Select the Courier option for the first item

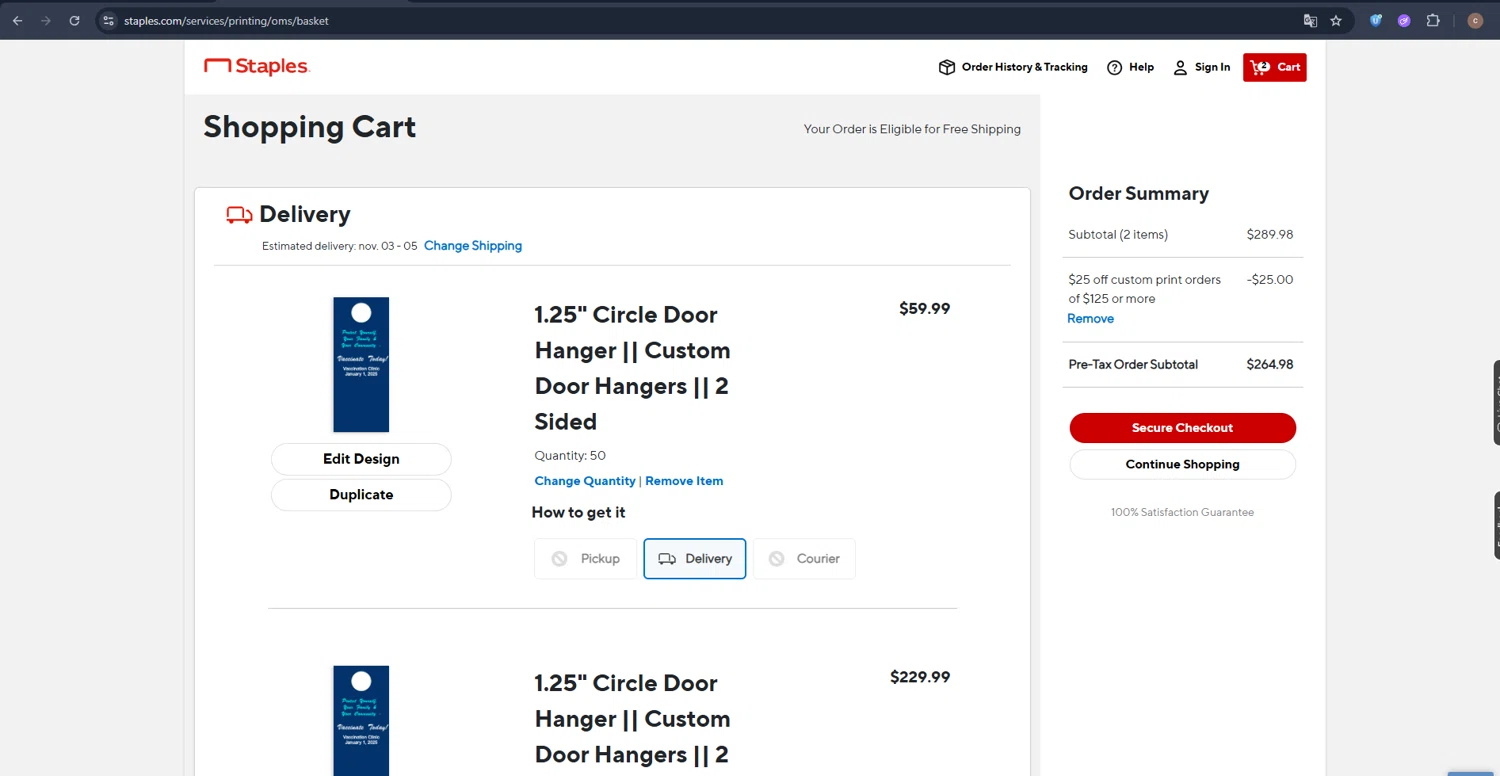pos(804,559)
